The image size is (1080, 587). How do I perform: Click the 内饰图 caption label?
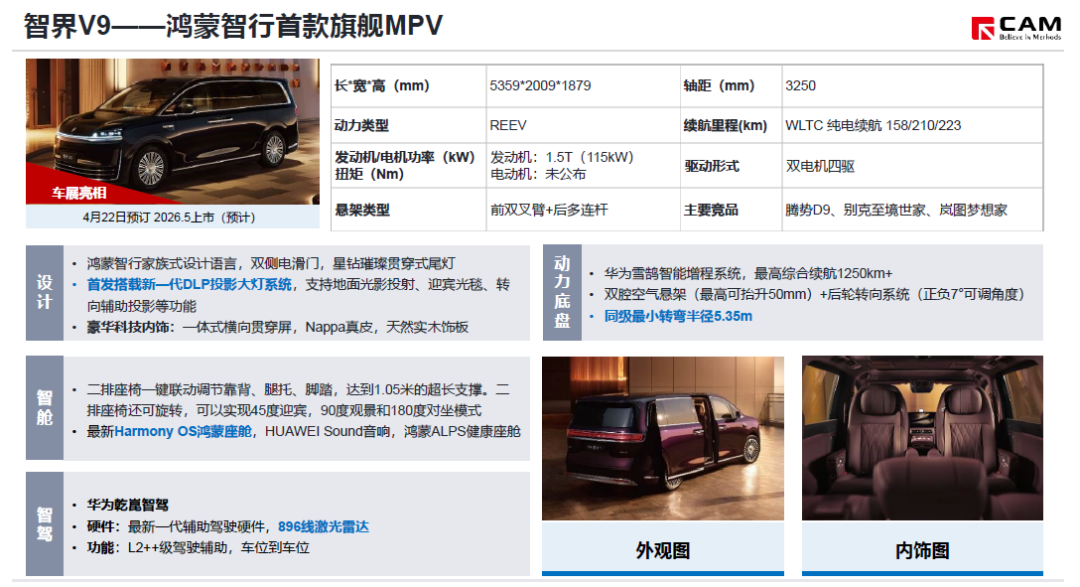(x=922, y=550)
